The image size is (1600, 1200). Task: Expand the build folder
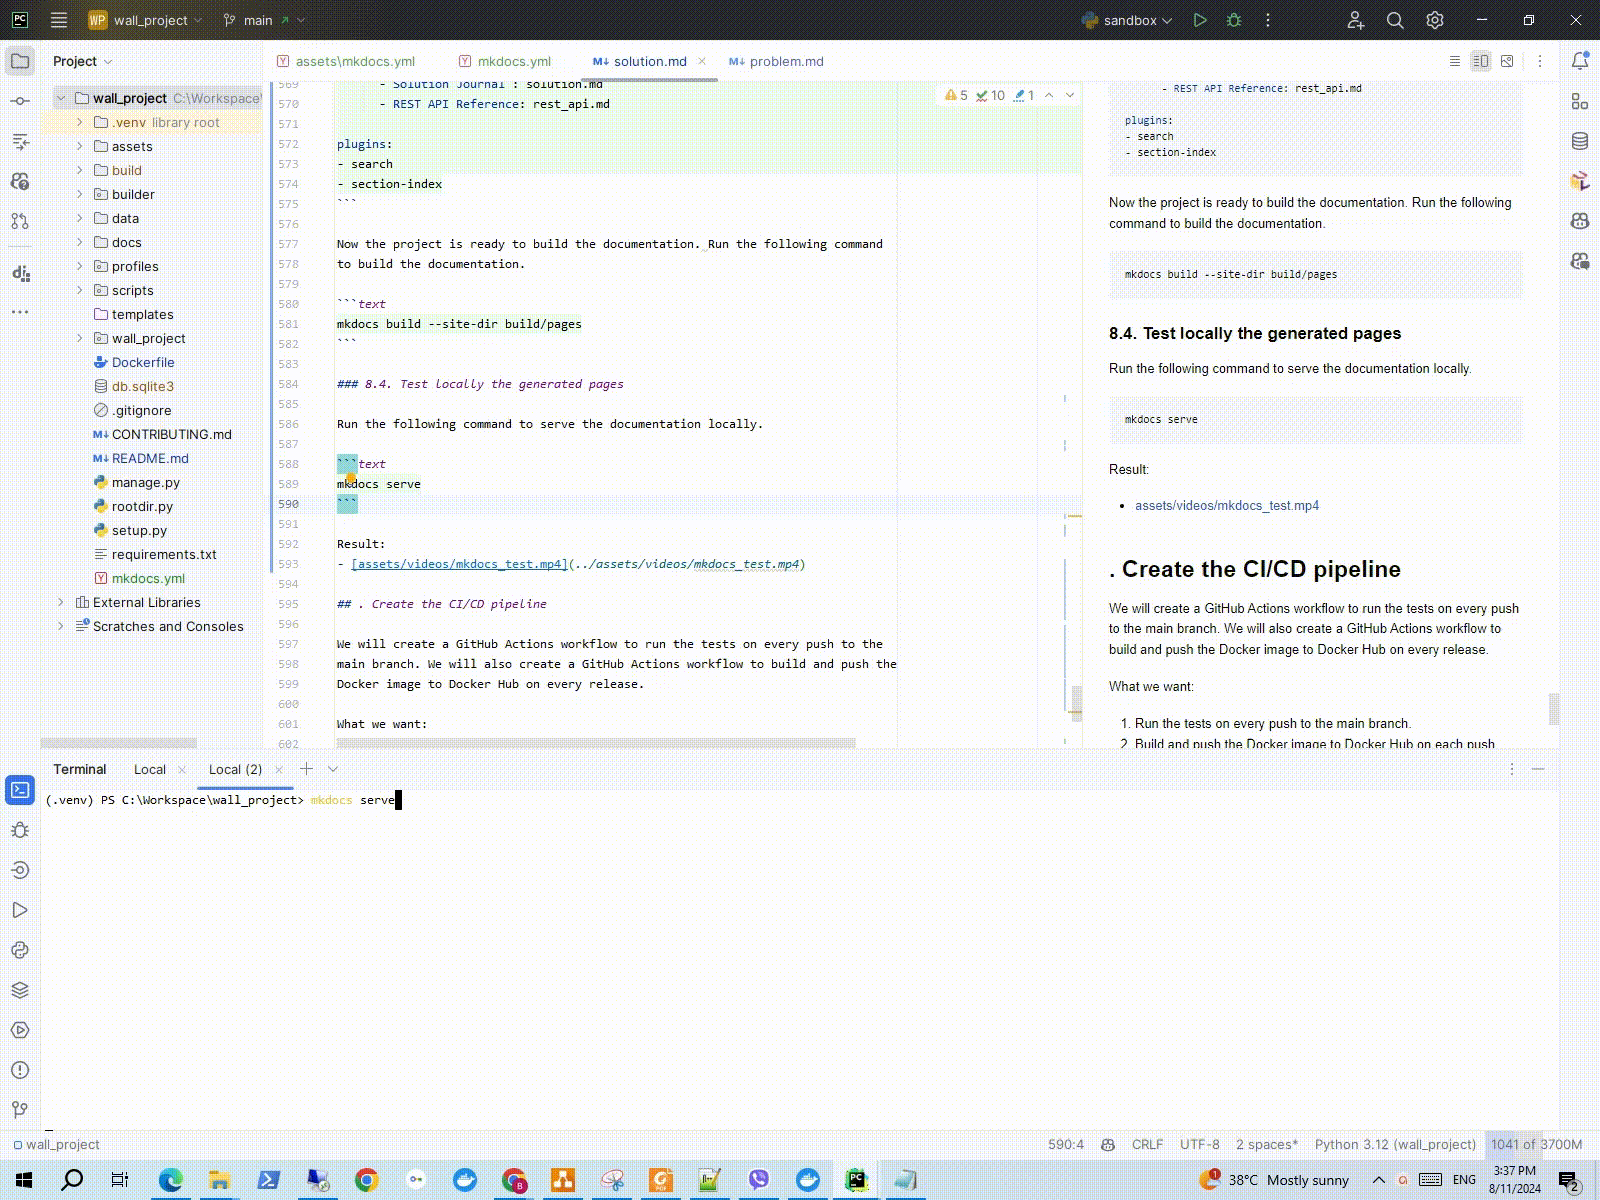pyautogui.click(x=80, y=170)
